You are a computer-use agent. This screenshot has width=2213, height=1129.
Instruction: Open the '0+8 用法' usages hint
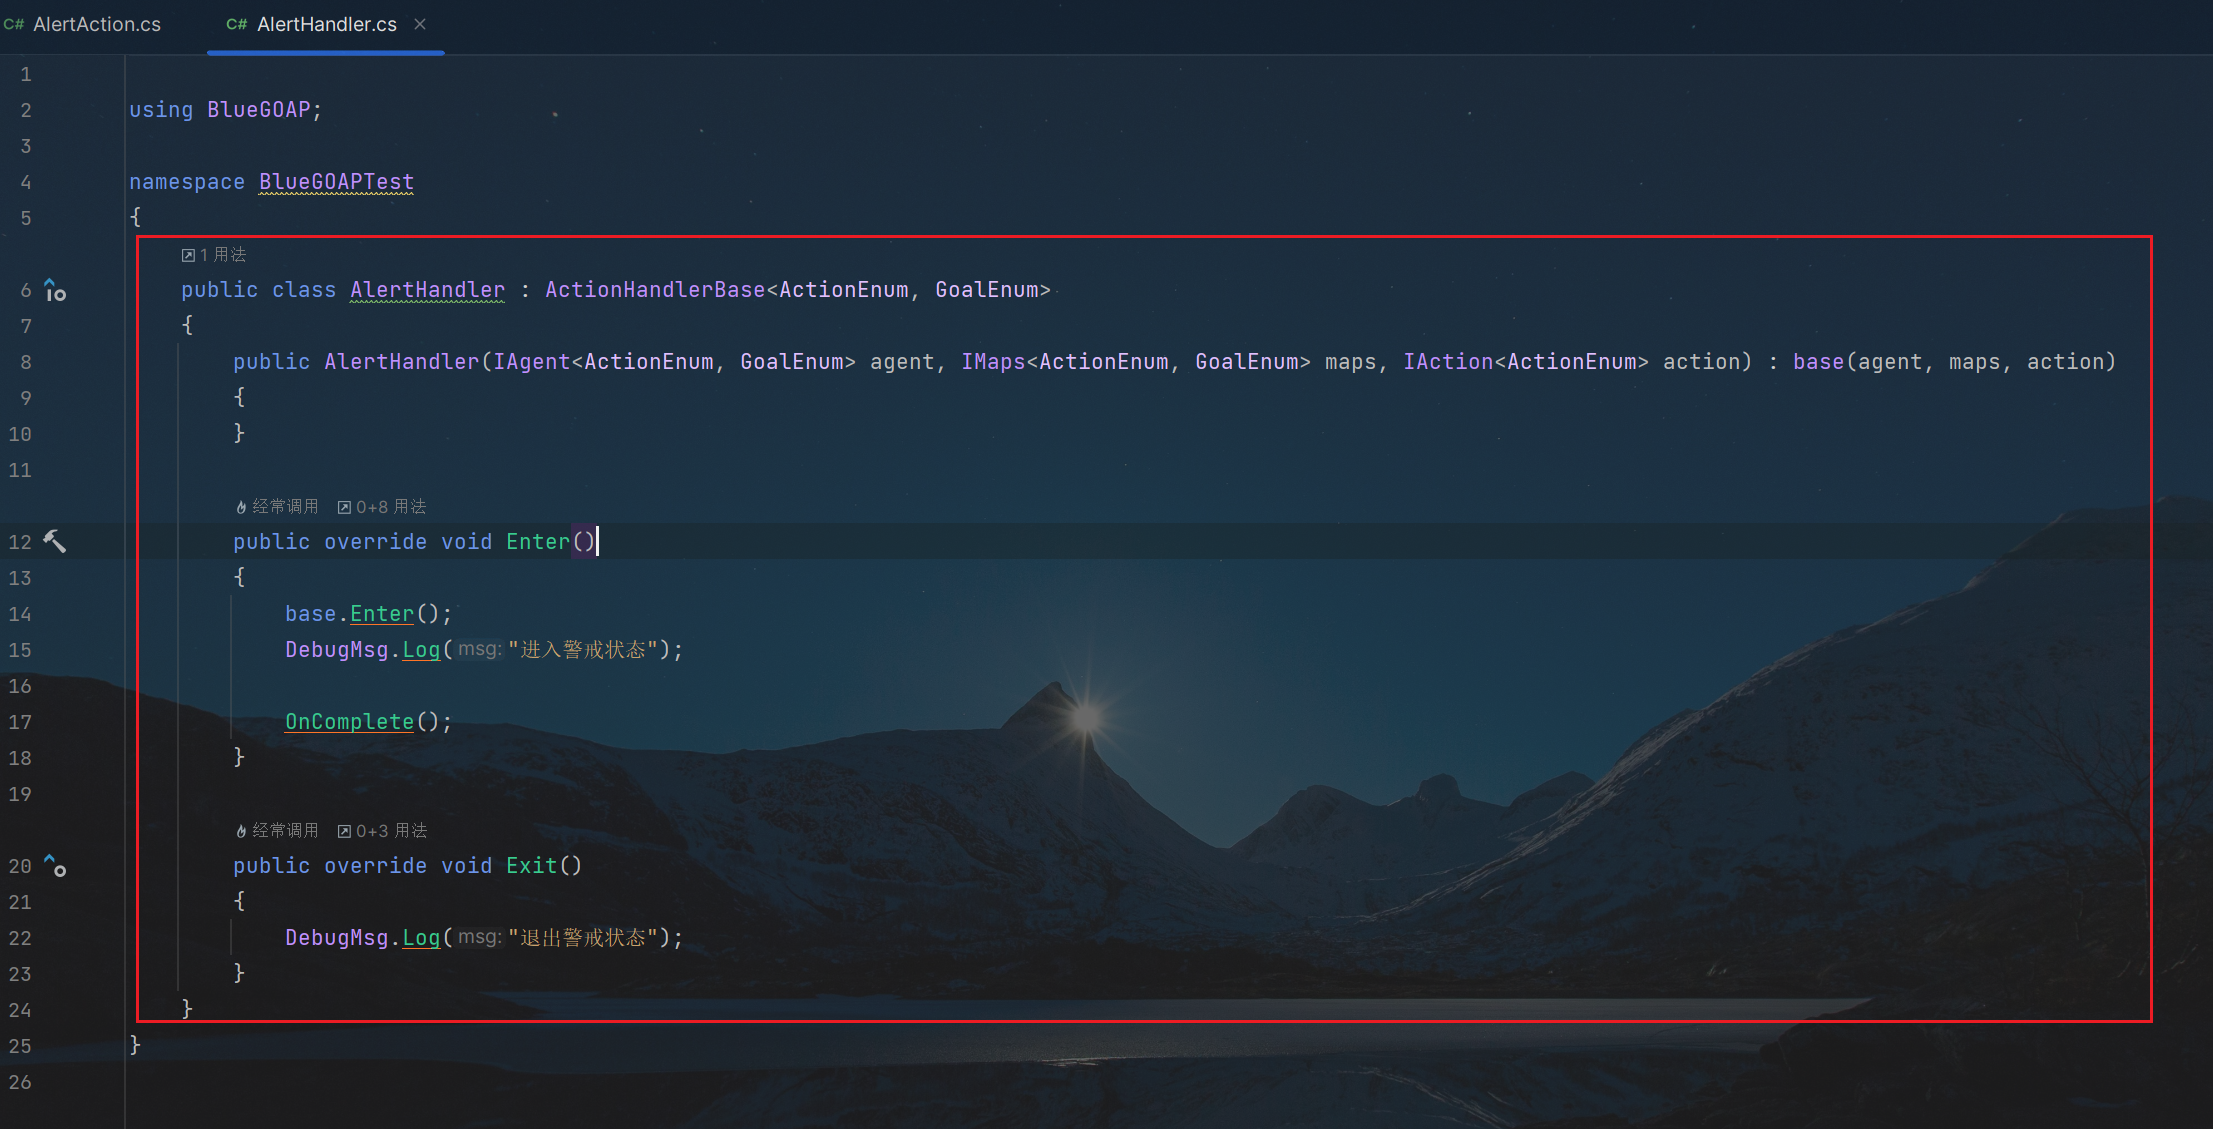[x=390, y=507]
